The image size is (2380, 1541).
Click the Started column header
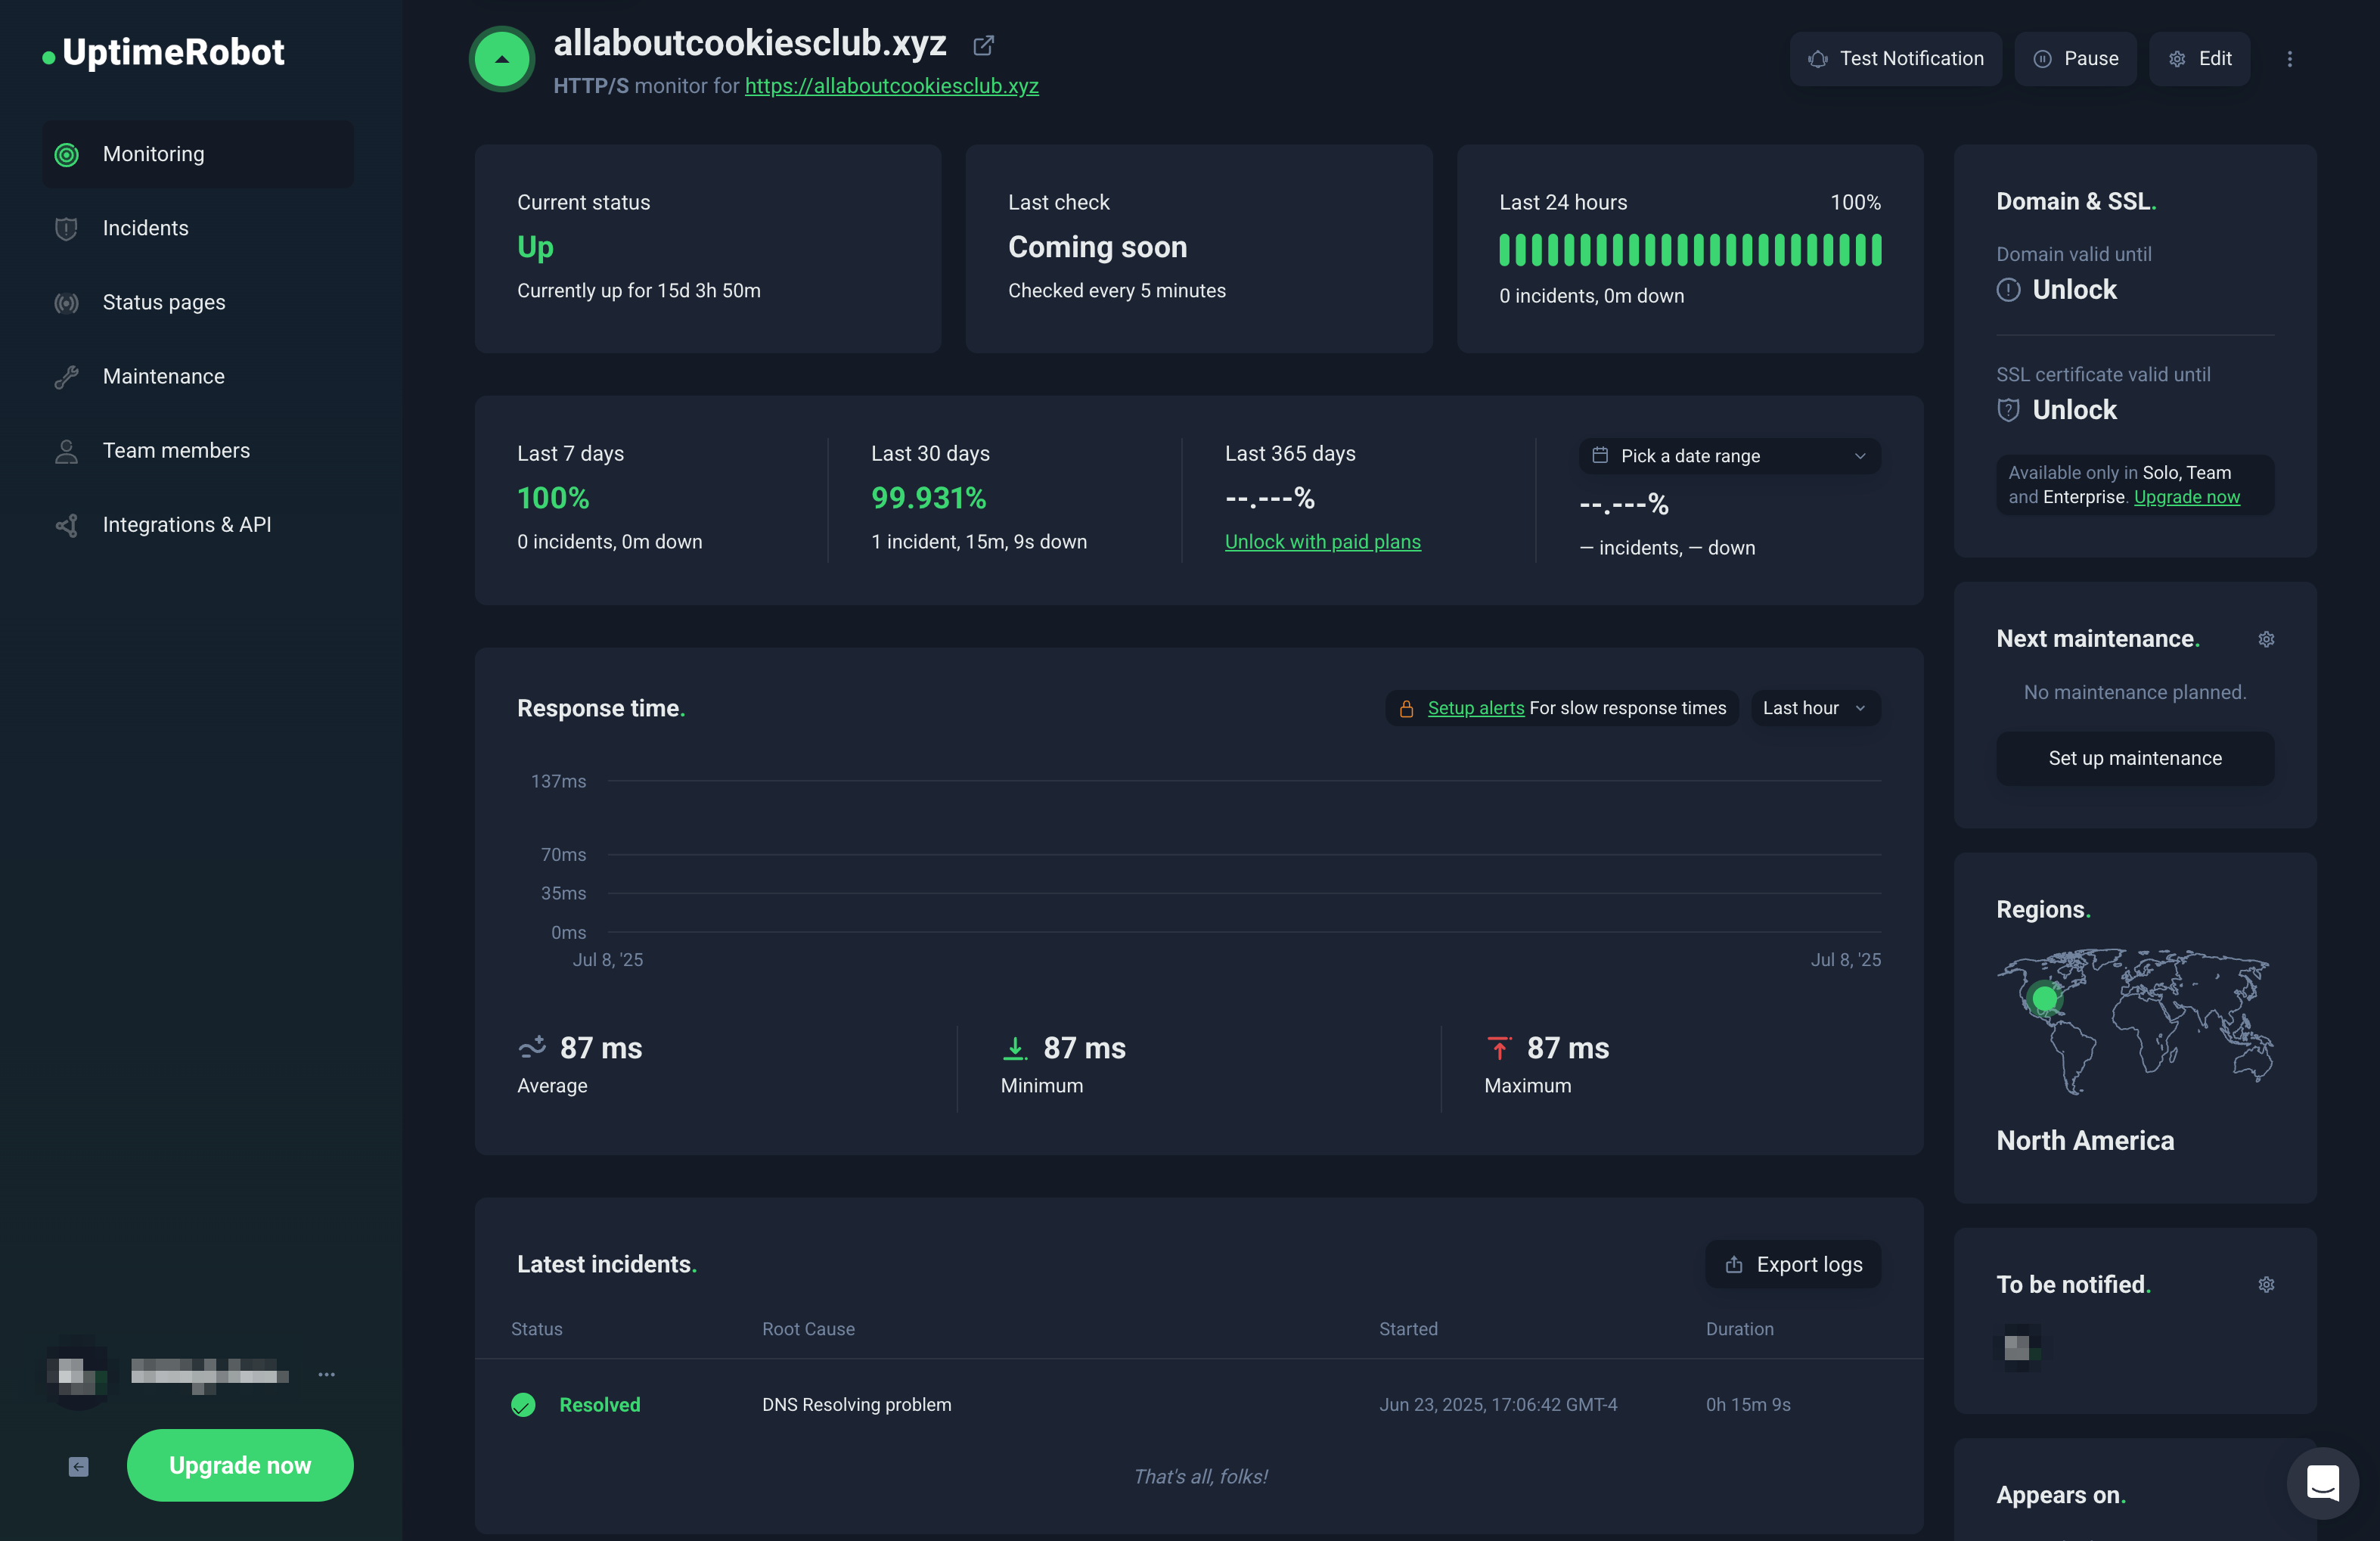[1408, 1329]
